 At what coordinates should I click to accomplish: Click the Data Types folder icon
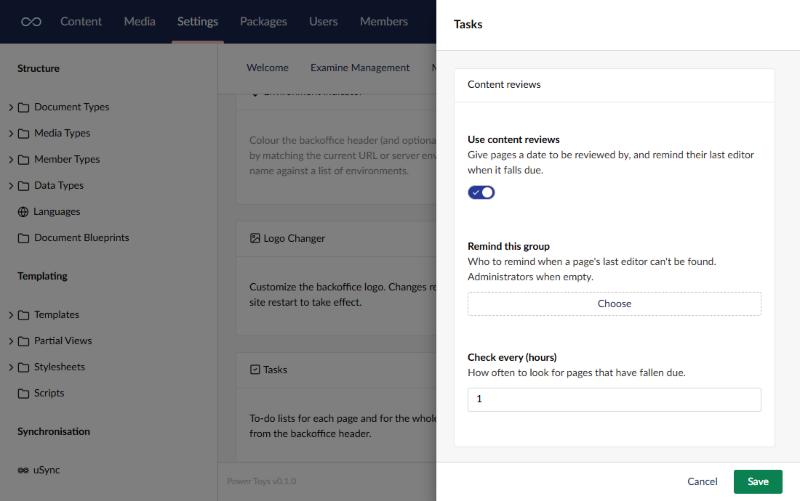(x=23, y=186)
